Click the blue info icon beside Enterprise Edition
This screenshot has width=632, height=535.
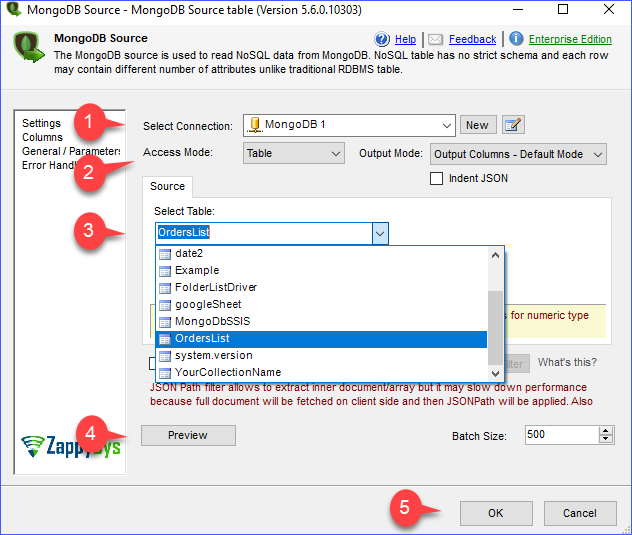(x=516, y=39)
